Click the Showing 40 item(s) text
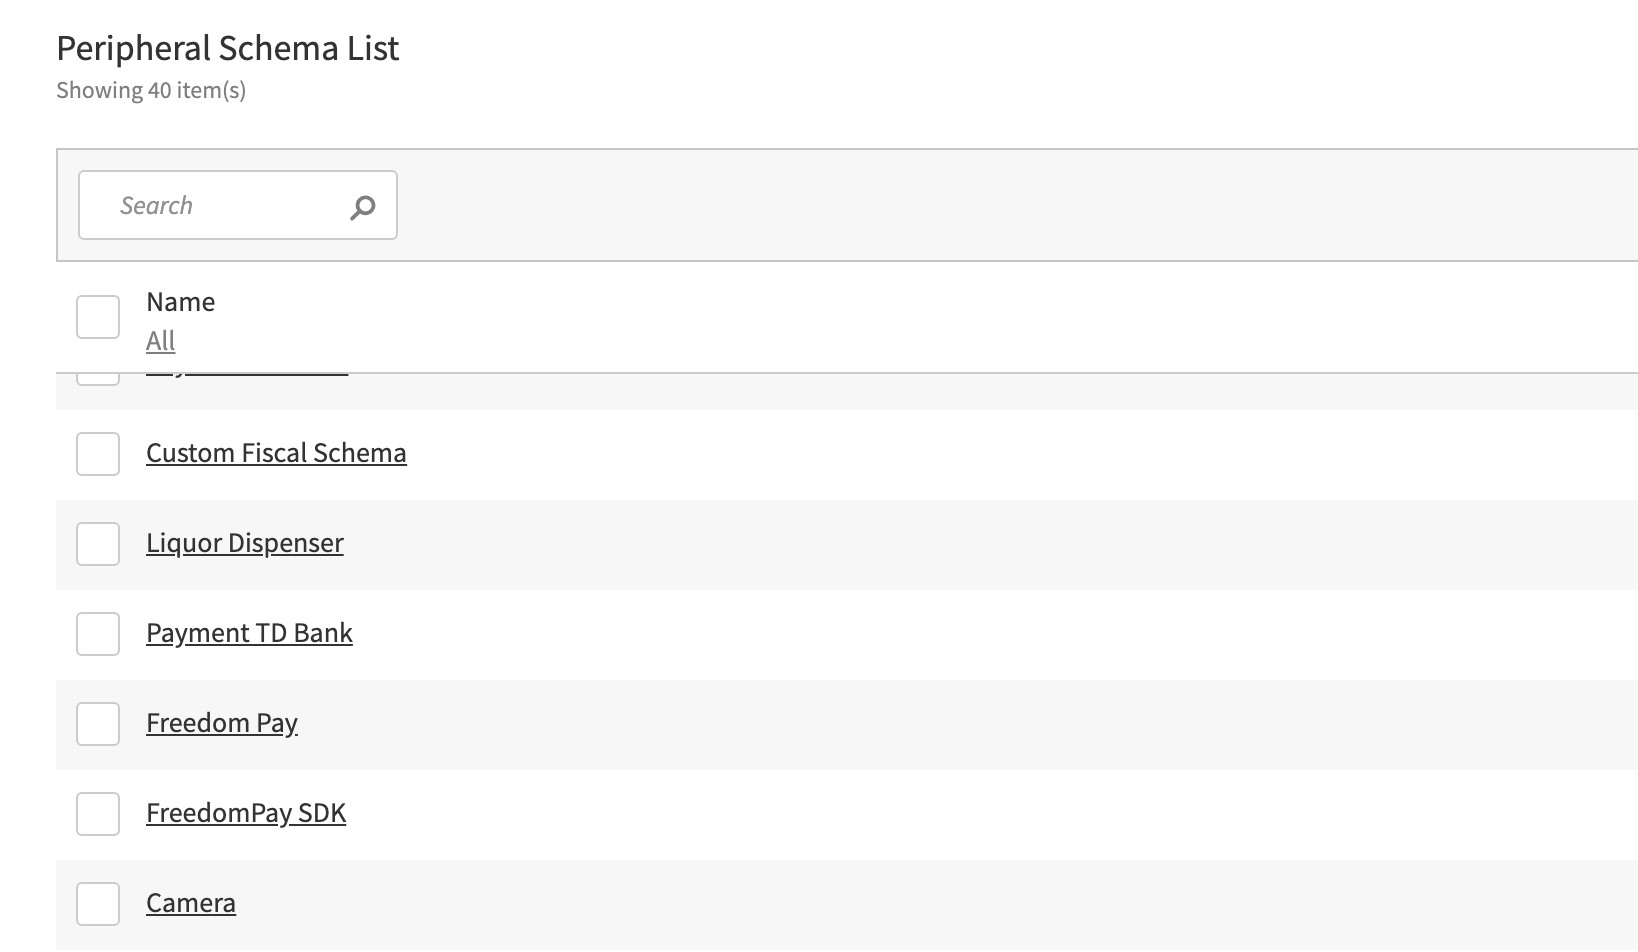The width and height of the screenshot is (1638, 952). 151,90
